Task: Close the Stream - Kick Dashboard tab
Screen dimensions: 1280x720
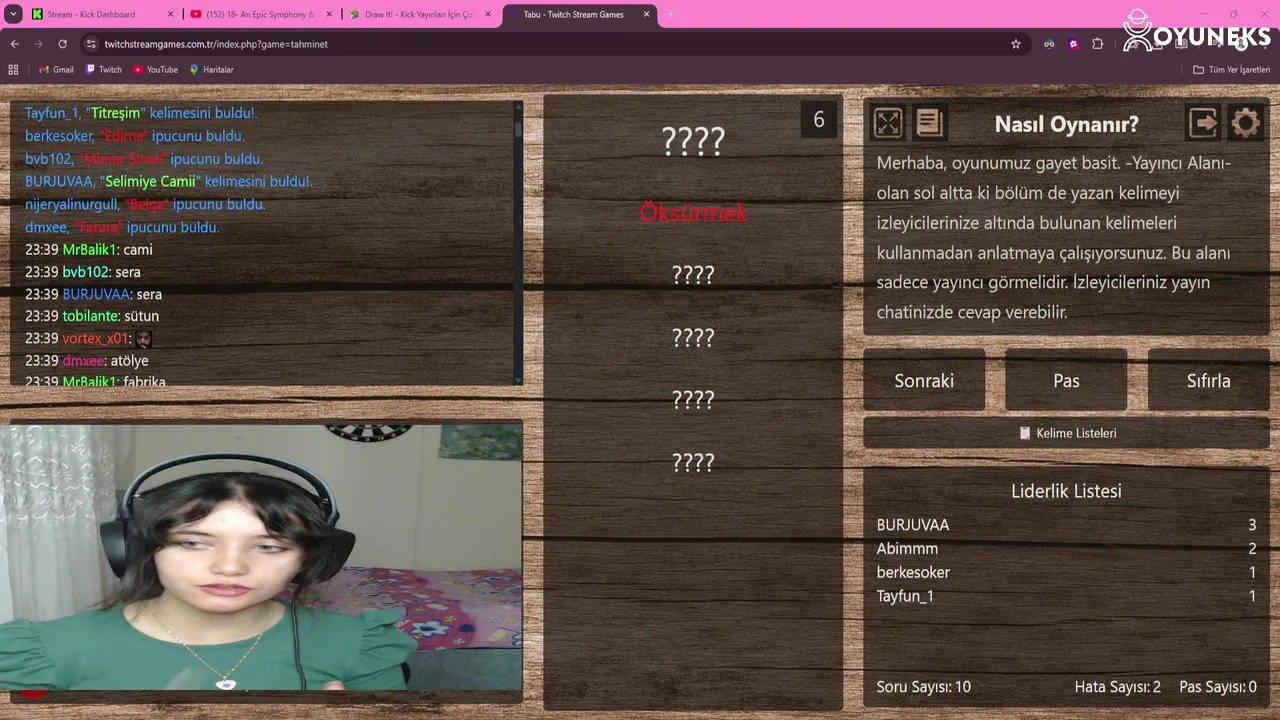Action: (x=170, y=14)
